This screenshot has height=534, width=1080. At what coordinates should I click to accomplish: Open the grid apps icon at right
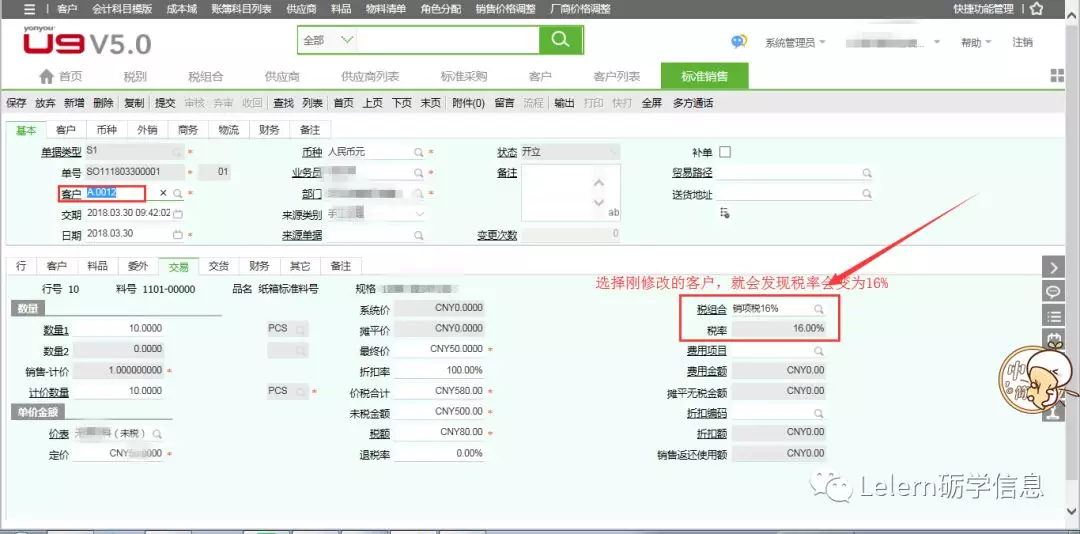1057,76
